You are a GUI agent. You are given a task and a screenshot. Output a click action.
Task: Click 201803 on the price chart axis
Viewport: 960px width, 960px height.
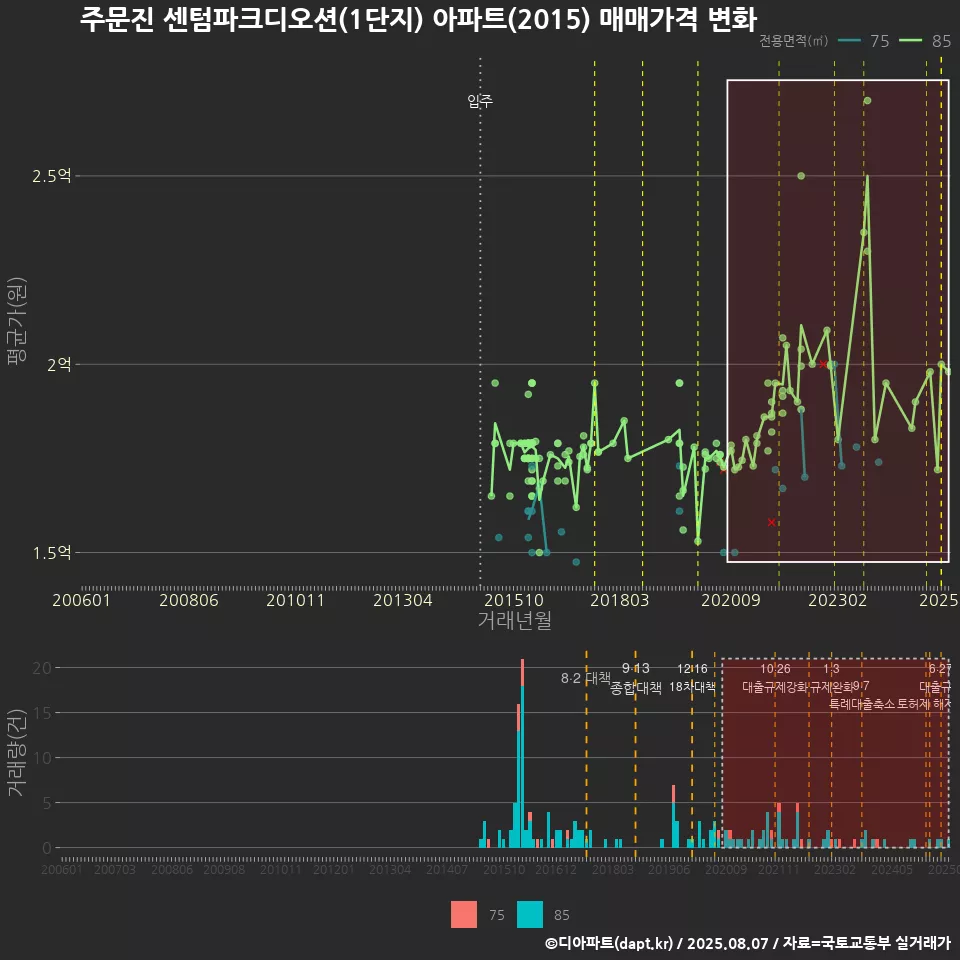[620, 600]
